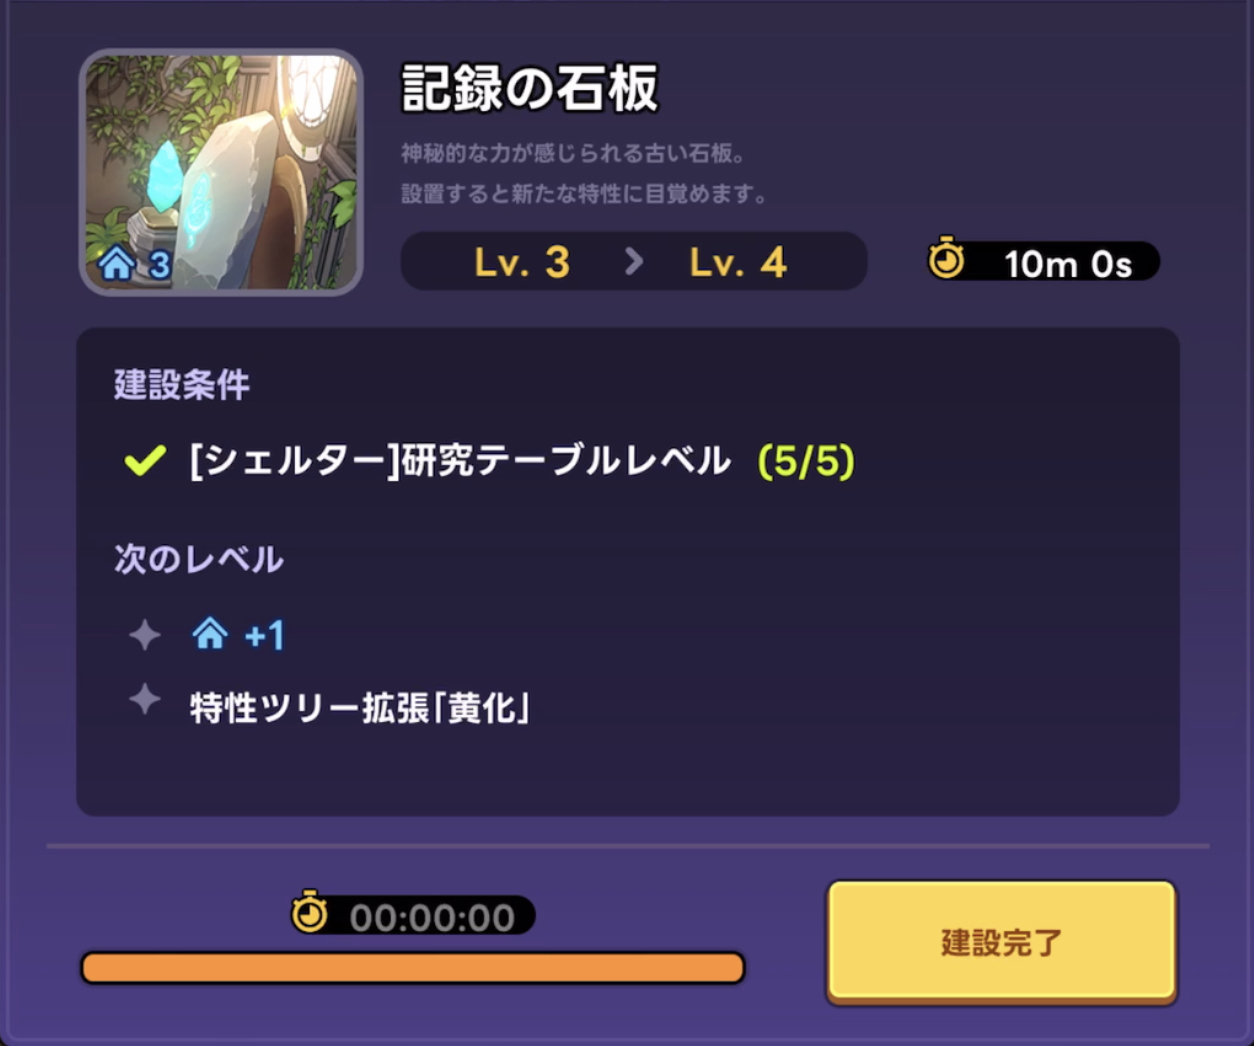Click the green checkmark for research table requirement
Viewport: 1254px width, 1046px height.
pyautogui.click(x=145, y=461)
